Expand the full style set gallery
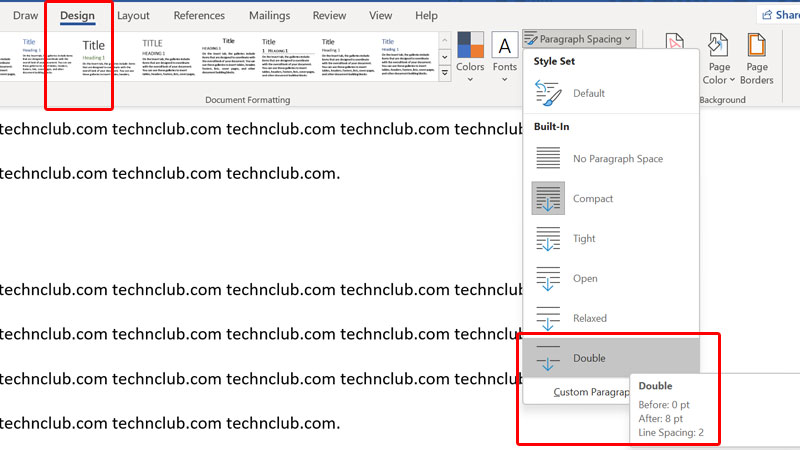 445,73
